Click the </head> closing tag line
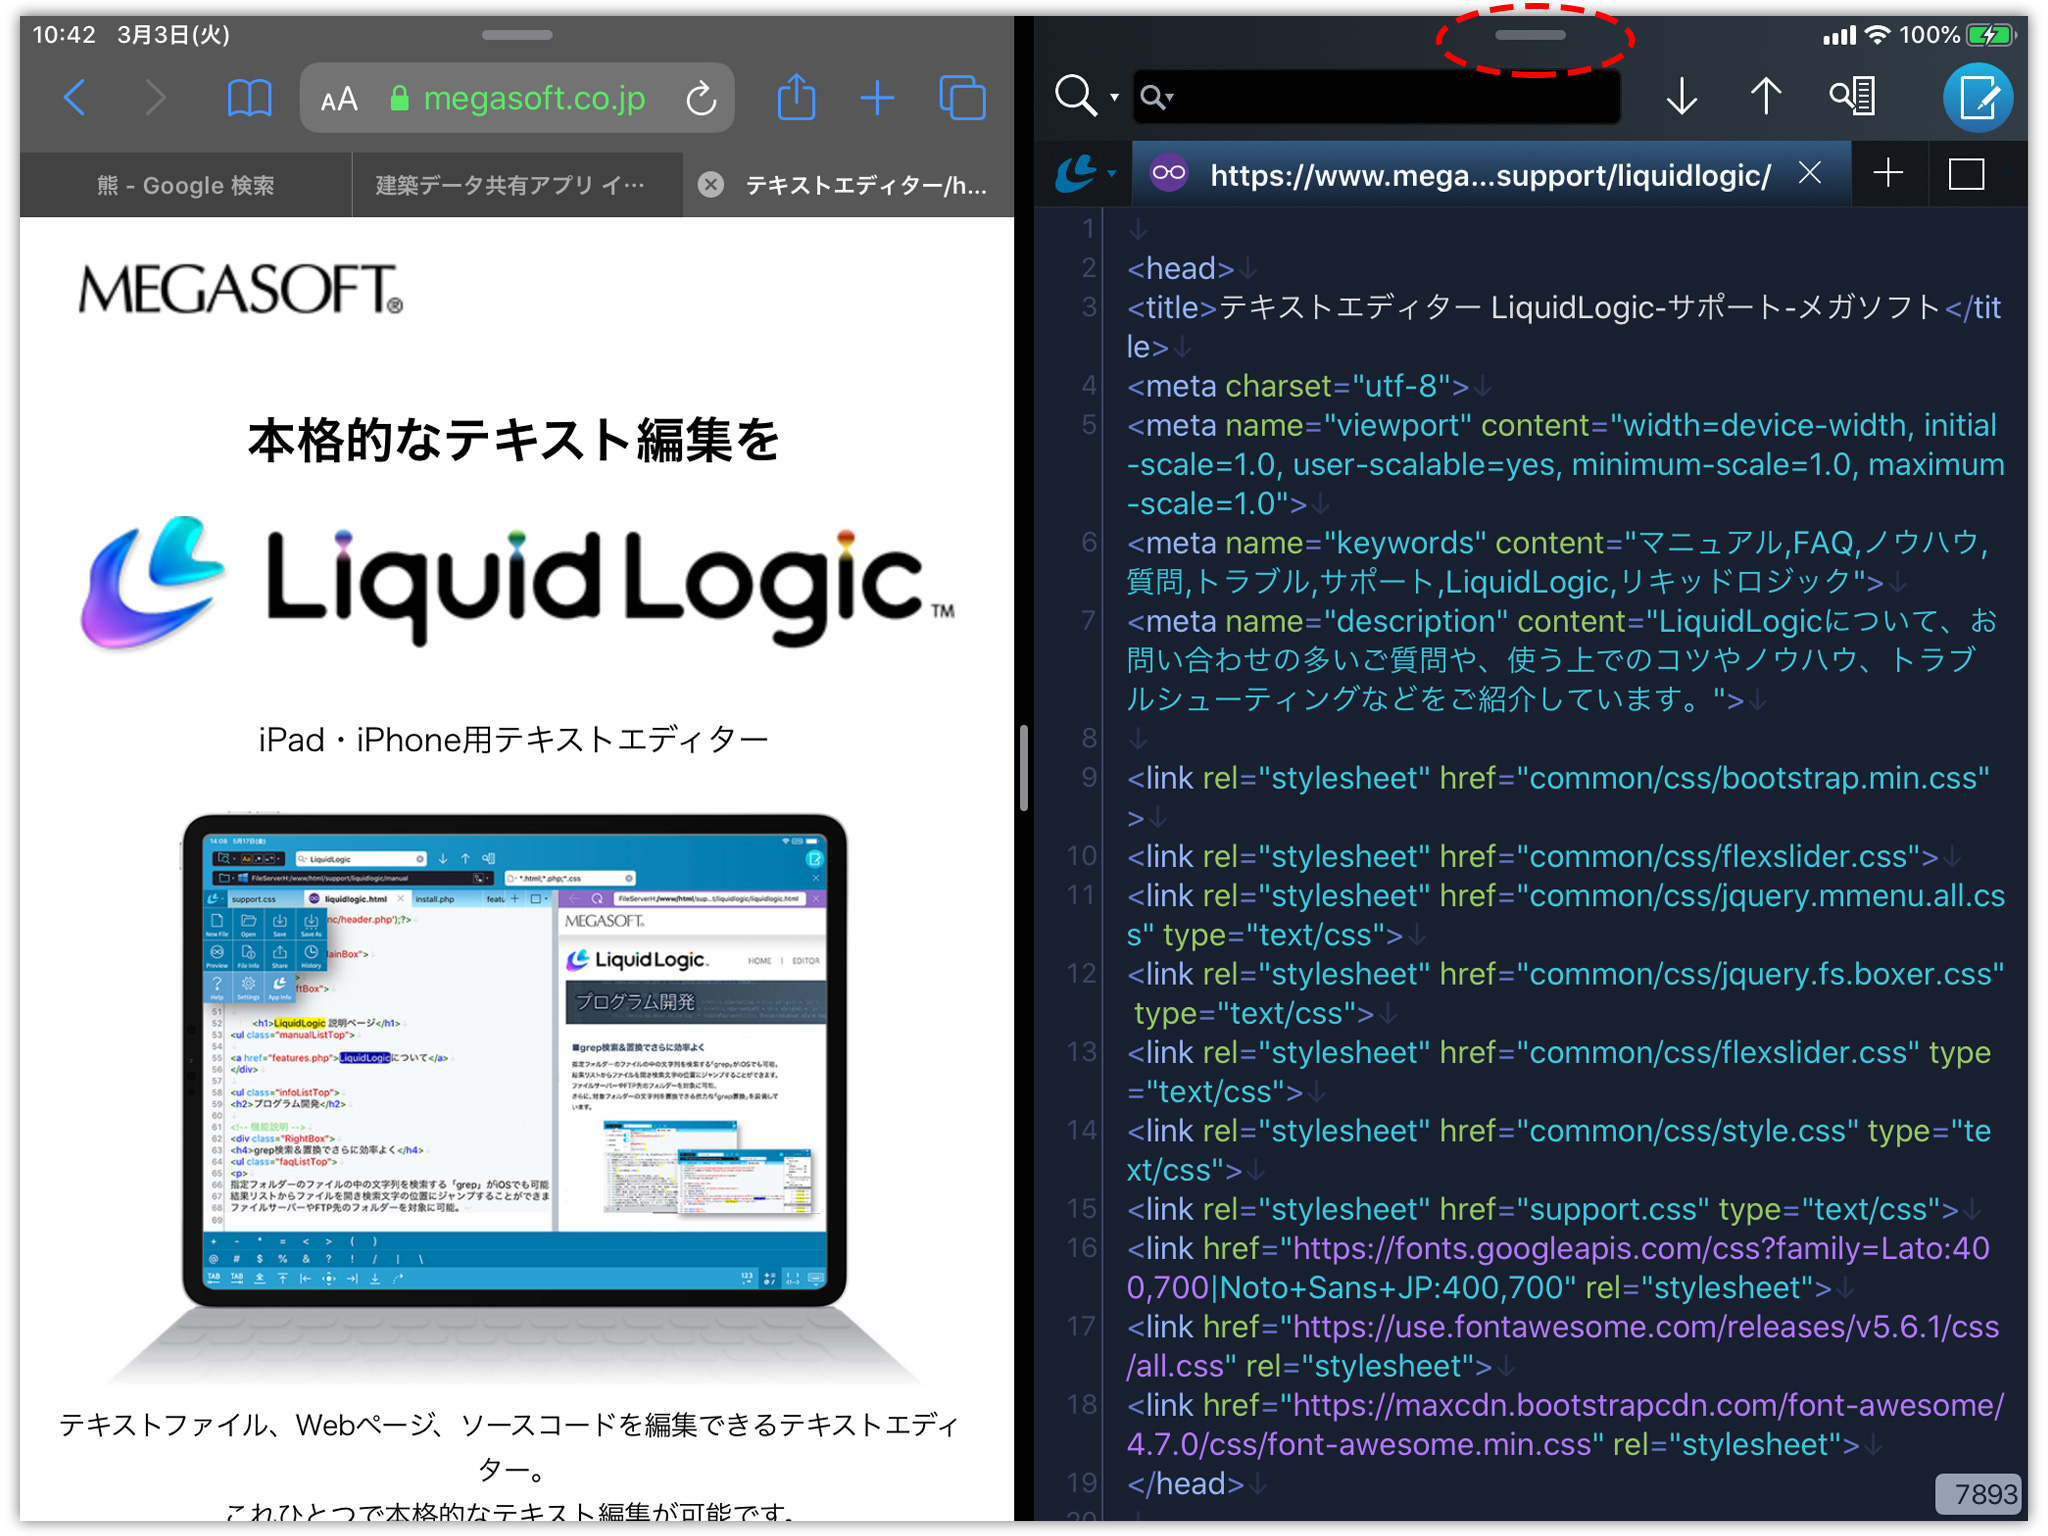The height and width of the screenshot is (1536, 2048). coord(1185,1483)
